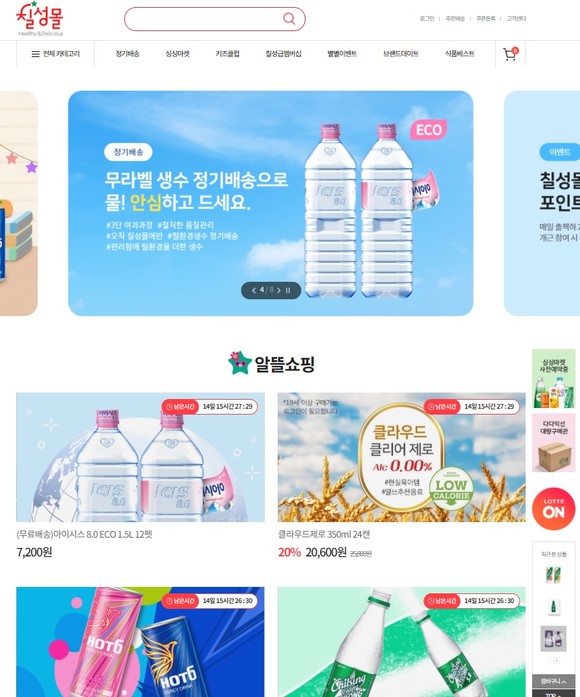This screenshot has height=697, width=580.
Task: Open the 싱싱마켓 menu item
Action: pos(177,54)
